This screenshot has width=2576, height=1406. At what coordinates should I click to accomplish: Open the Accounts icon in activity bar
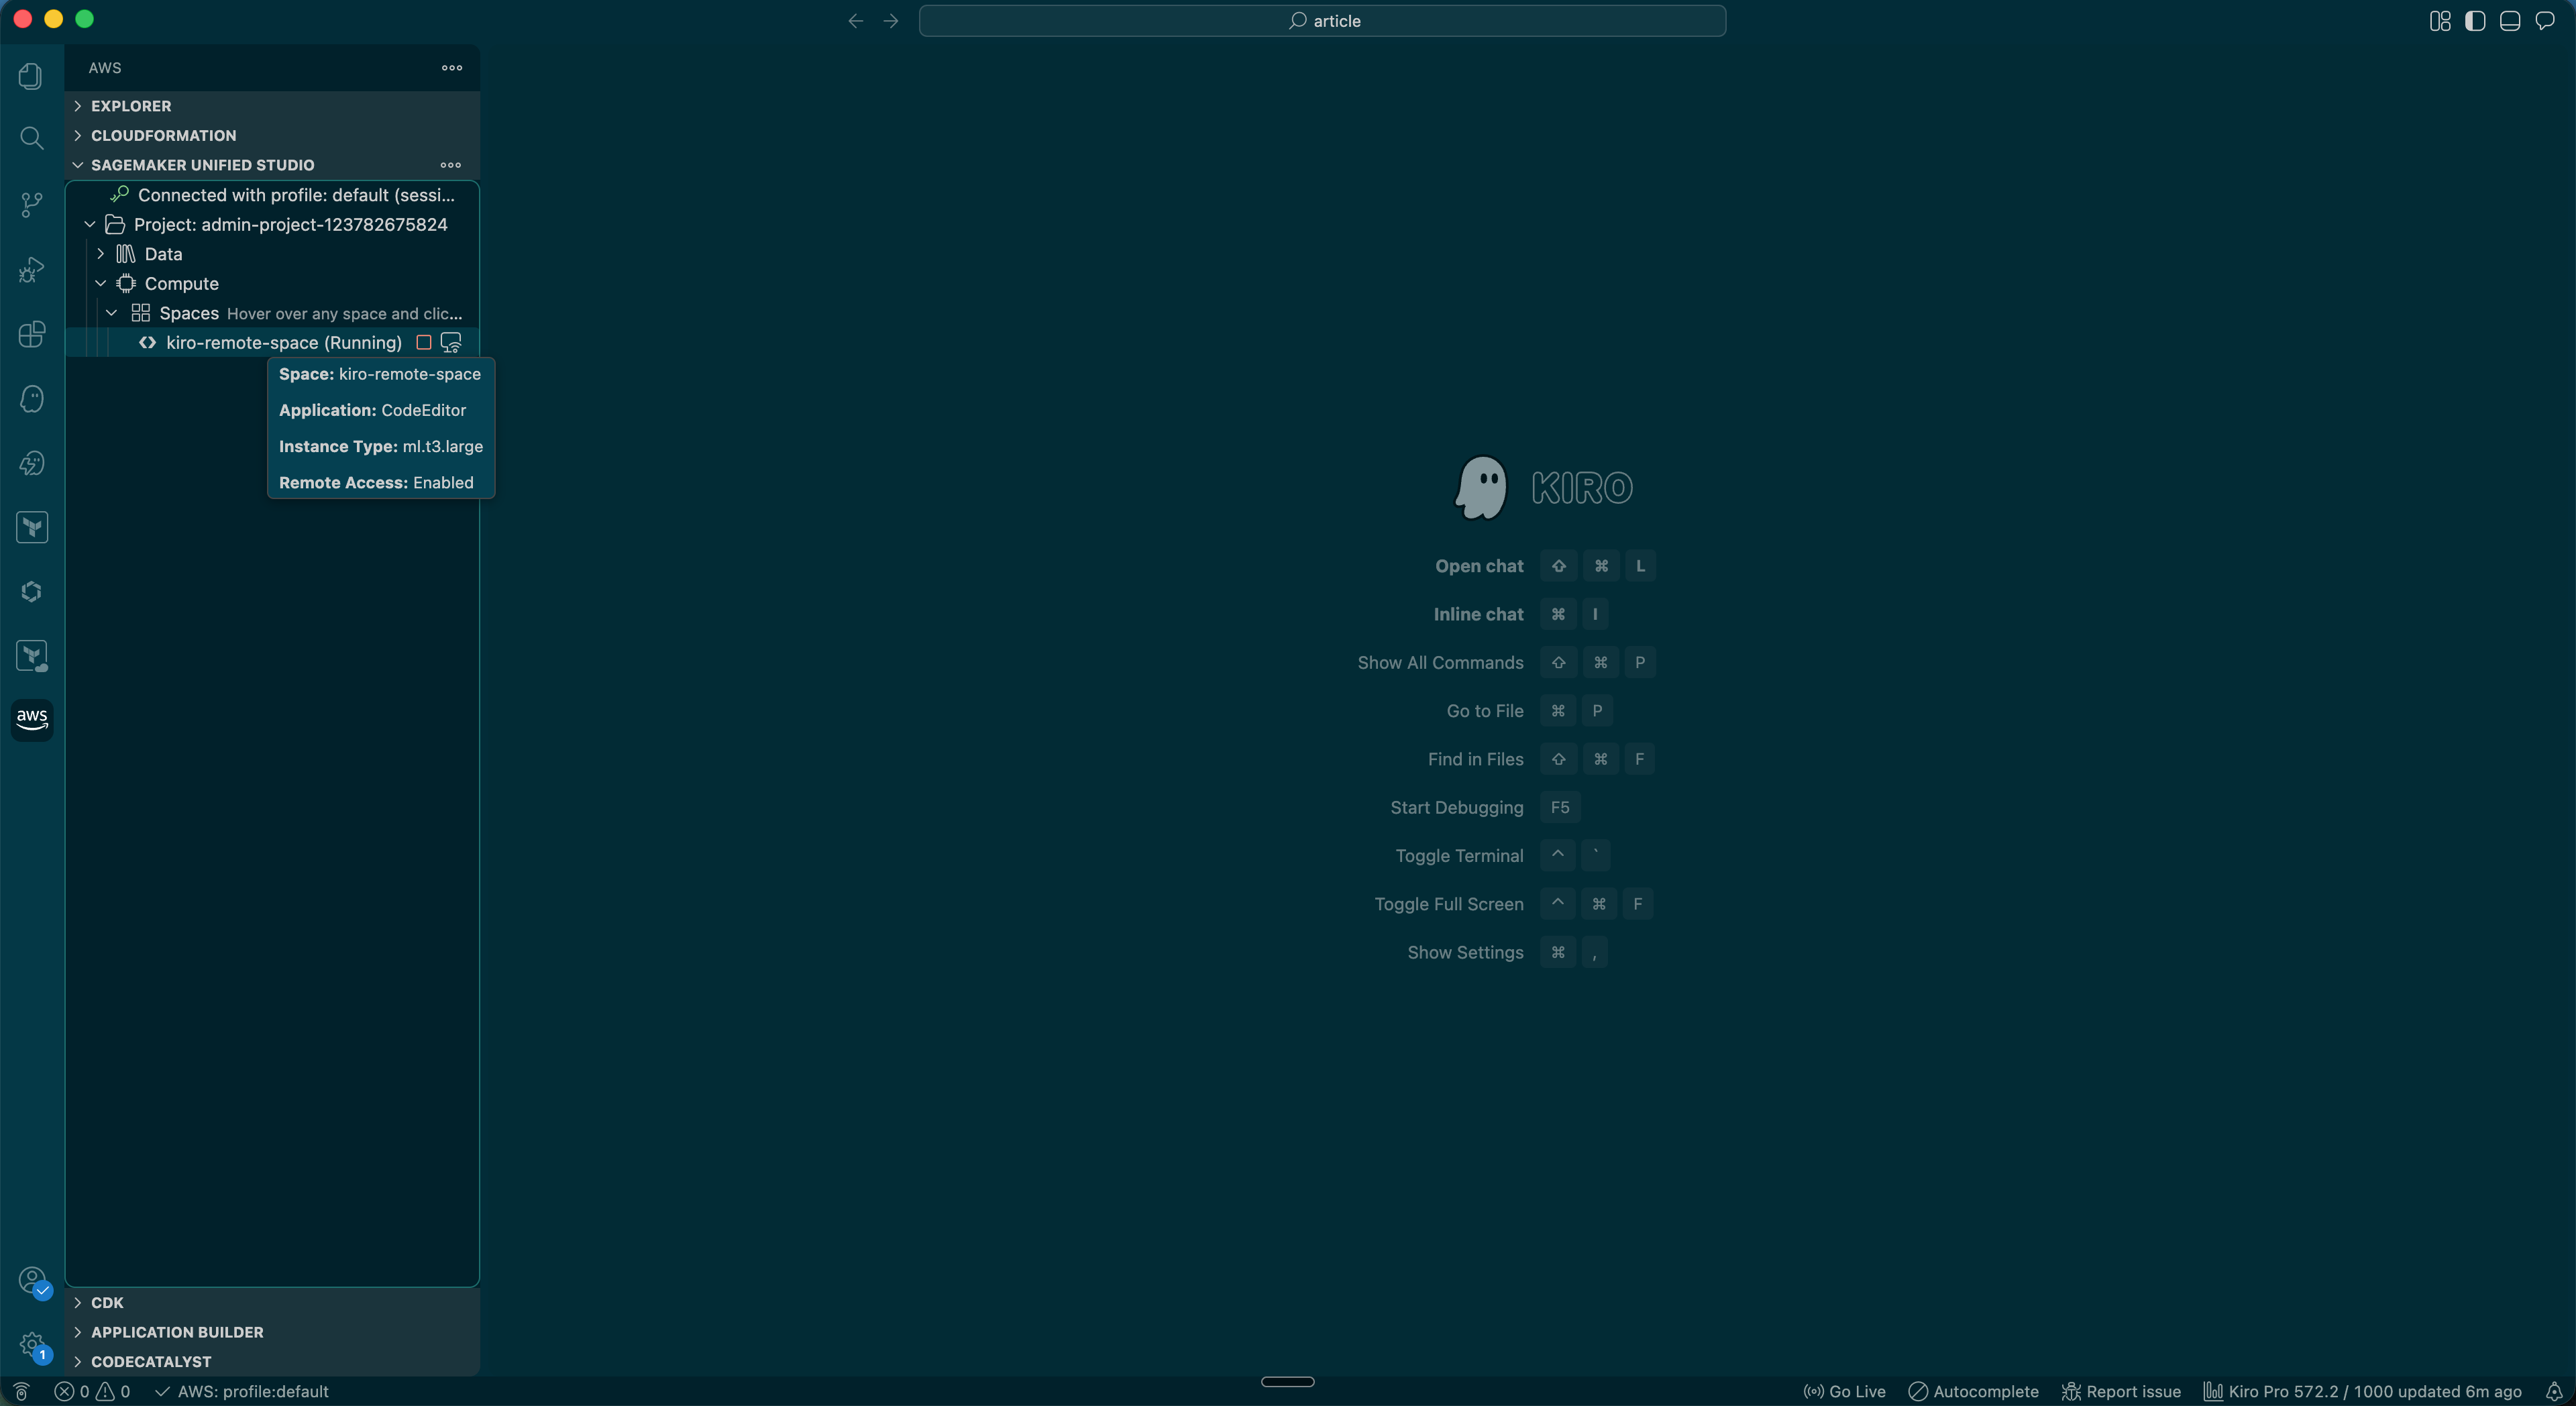pyautogui.click(x=31, y=1280)
